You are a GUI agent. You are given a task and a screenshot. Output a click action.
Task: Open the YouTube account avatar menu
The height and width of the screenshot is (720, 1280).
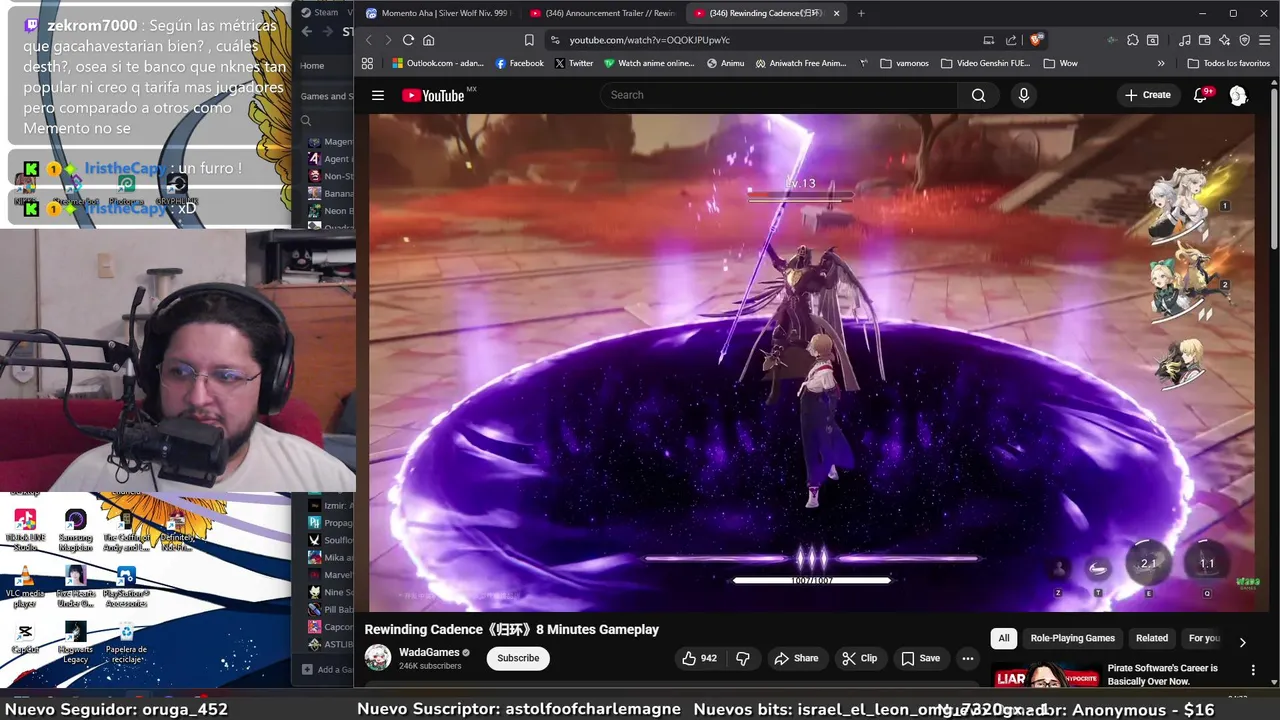click(x=1238, y=95)
